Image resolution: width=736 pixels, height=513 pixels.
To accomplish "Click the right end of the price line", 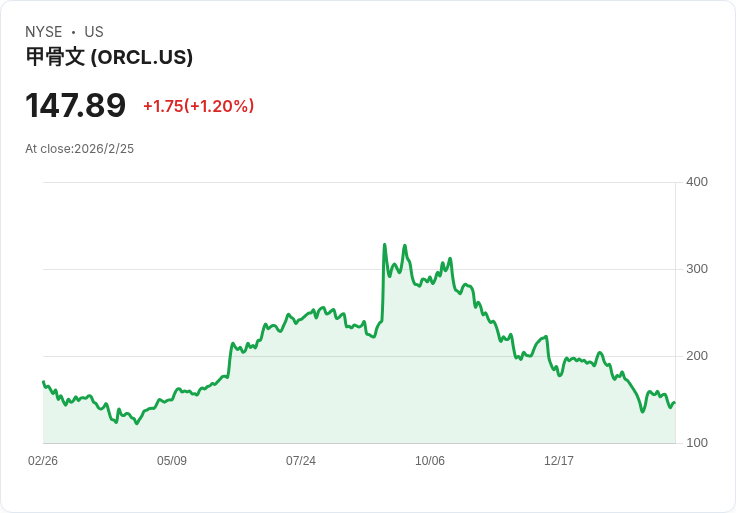I will pyautogui.click(x=675, y=403).
